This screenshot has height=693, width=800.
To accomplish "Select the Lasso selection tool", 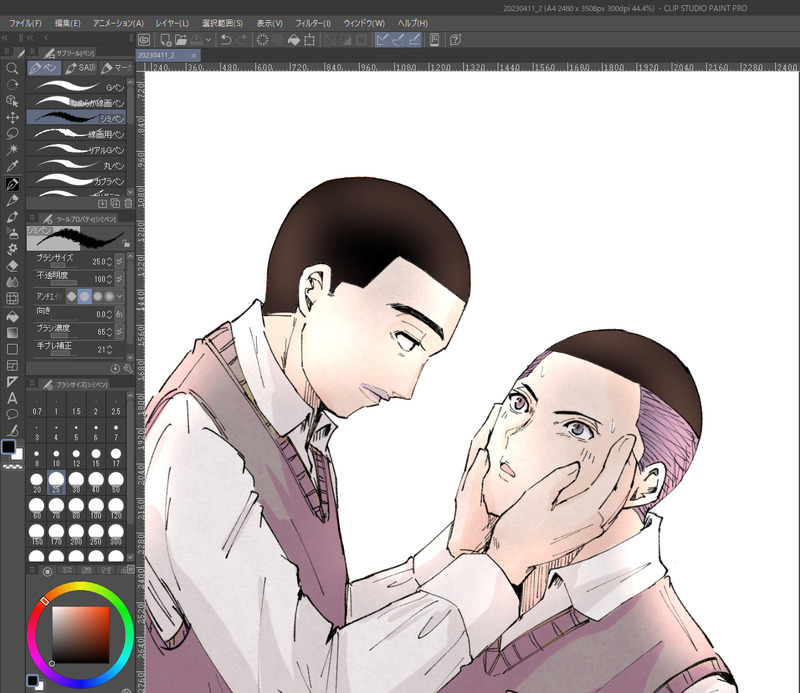I will point(12,134).
